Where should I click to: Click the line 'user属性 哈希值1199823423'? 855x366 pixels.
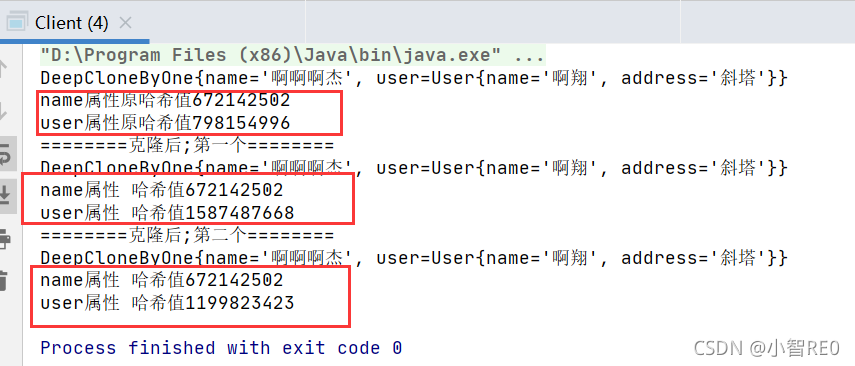click(167, 302)
